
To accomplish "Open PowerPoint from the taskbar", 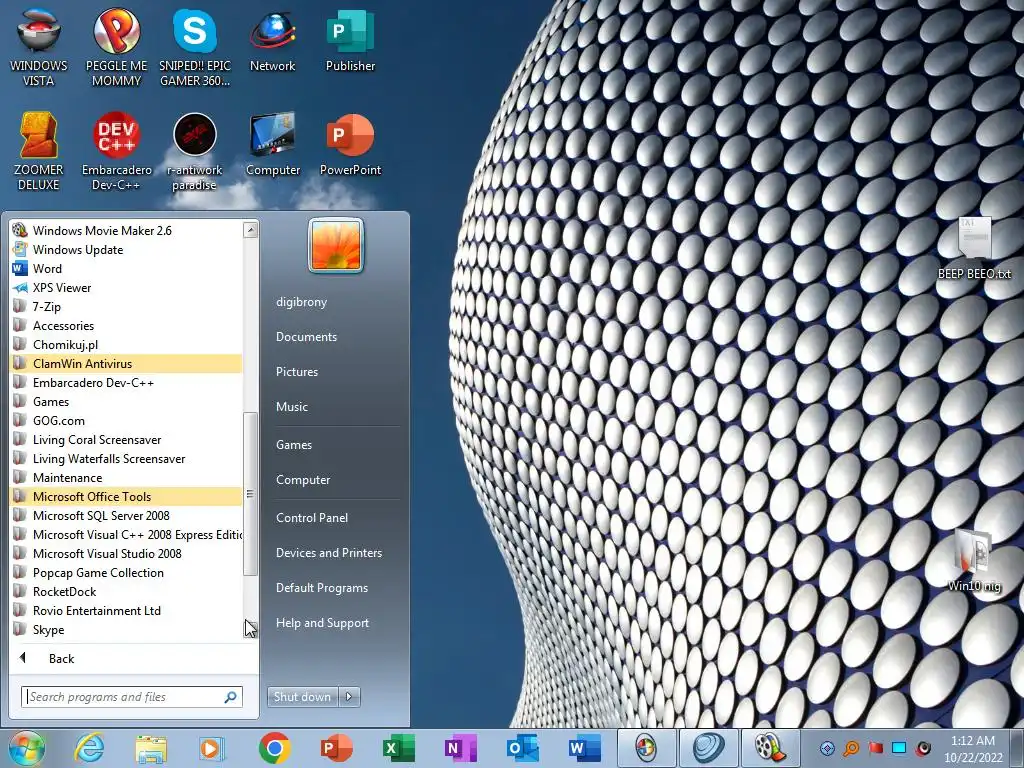I will pos(336,748).
